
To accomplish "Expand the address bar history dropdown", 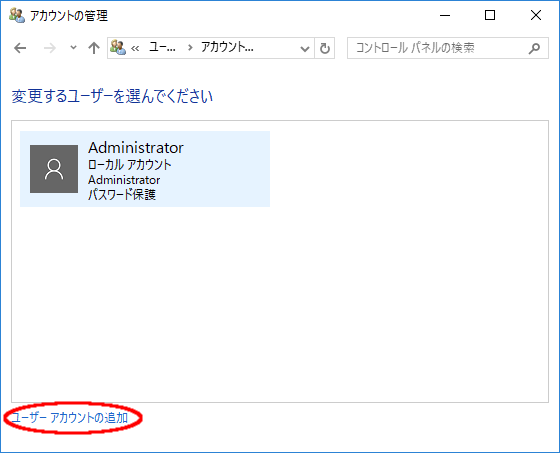I will 305,48.
